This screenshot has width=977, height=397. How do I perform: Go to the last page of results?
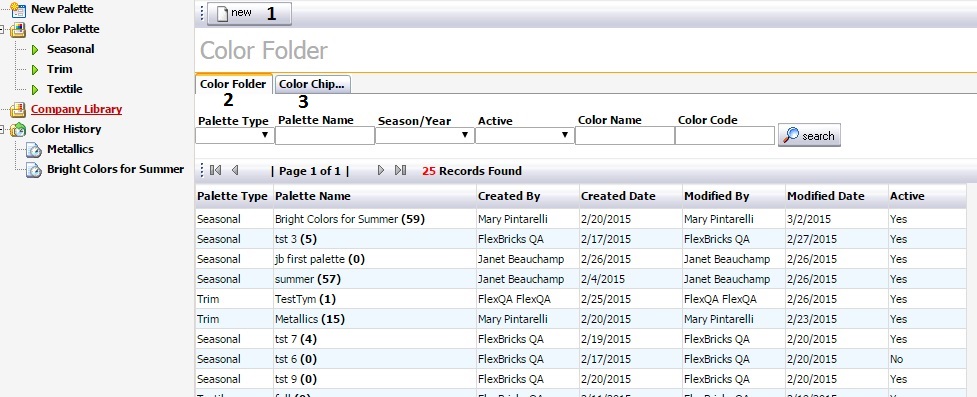click(x=401, y=170)
